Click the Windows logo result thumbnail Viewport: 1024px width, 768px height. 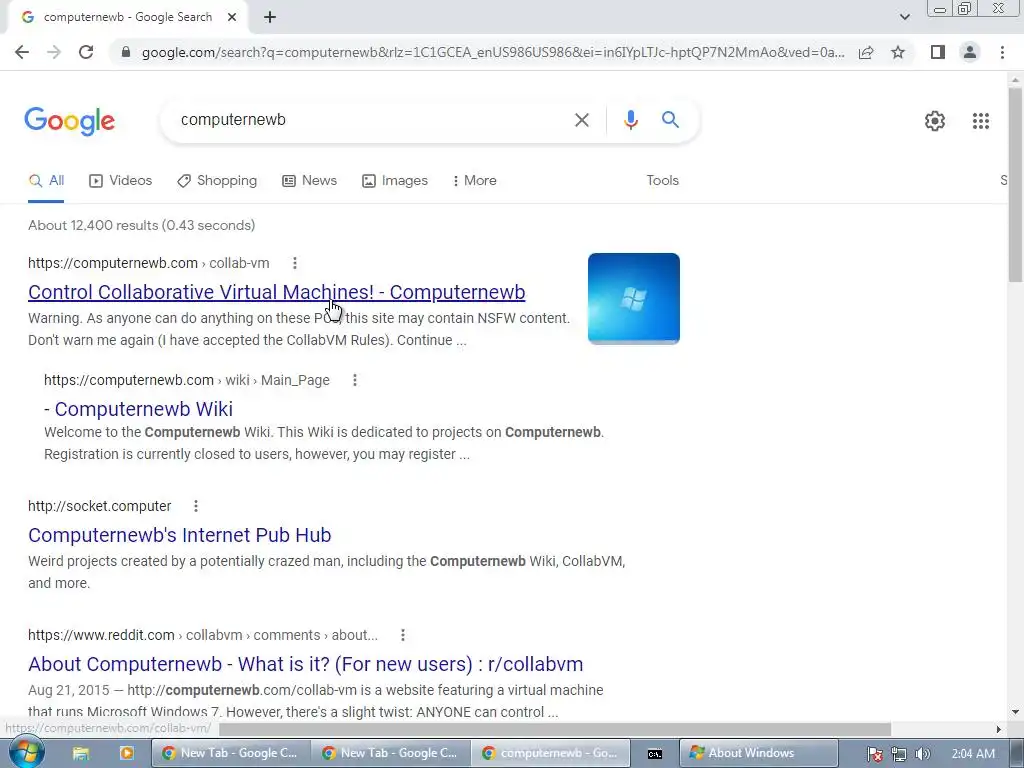633,298
